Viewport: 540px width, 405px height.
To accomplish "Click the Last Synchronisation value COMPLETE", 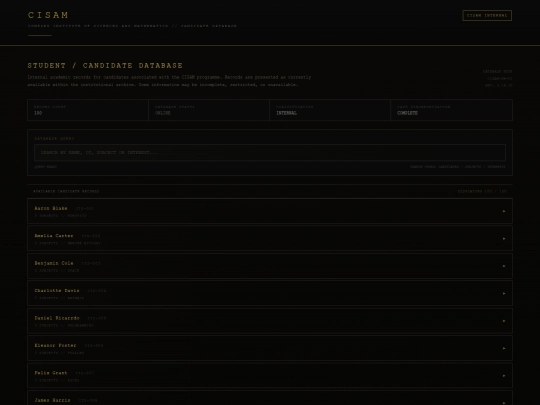I will point(407,113).
